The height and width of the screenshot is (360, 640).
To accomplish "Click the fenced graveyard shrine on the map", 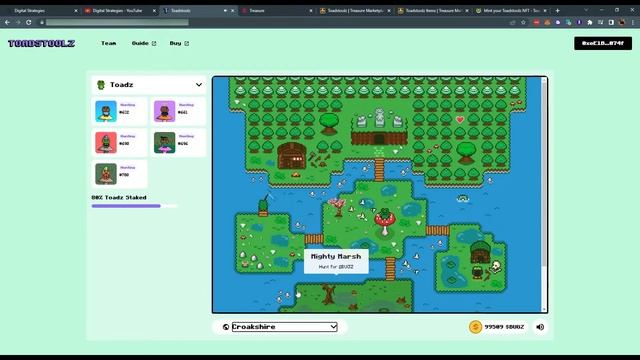I will coord(379,127).
